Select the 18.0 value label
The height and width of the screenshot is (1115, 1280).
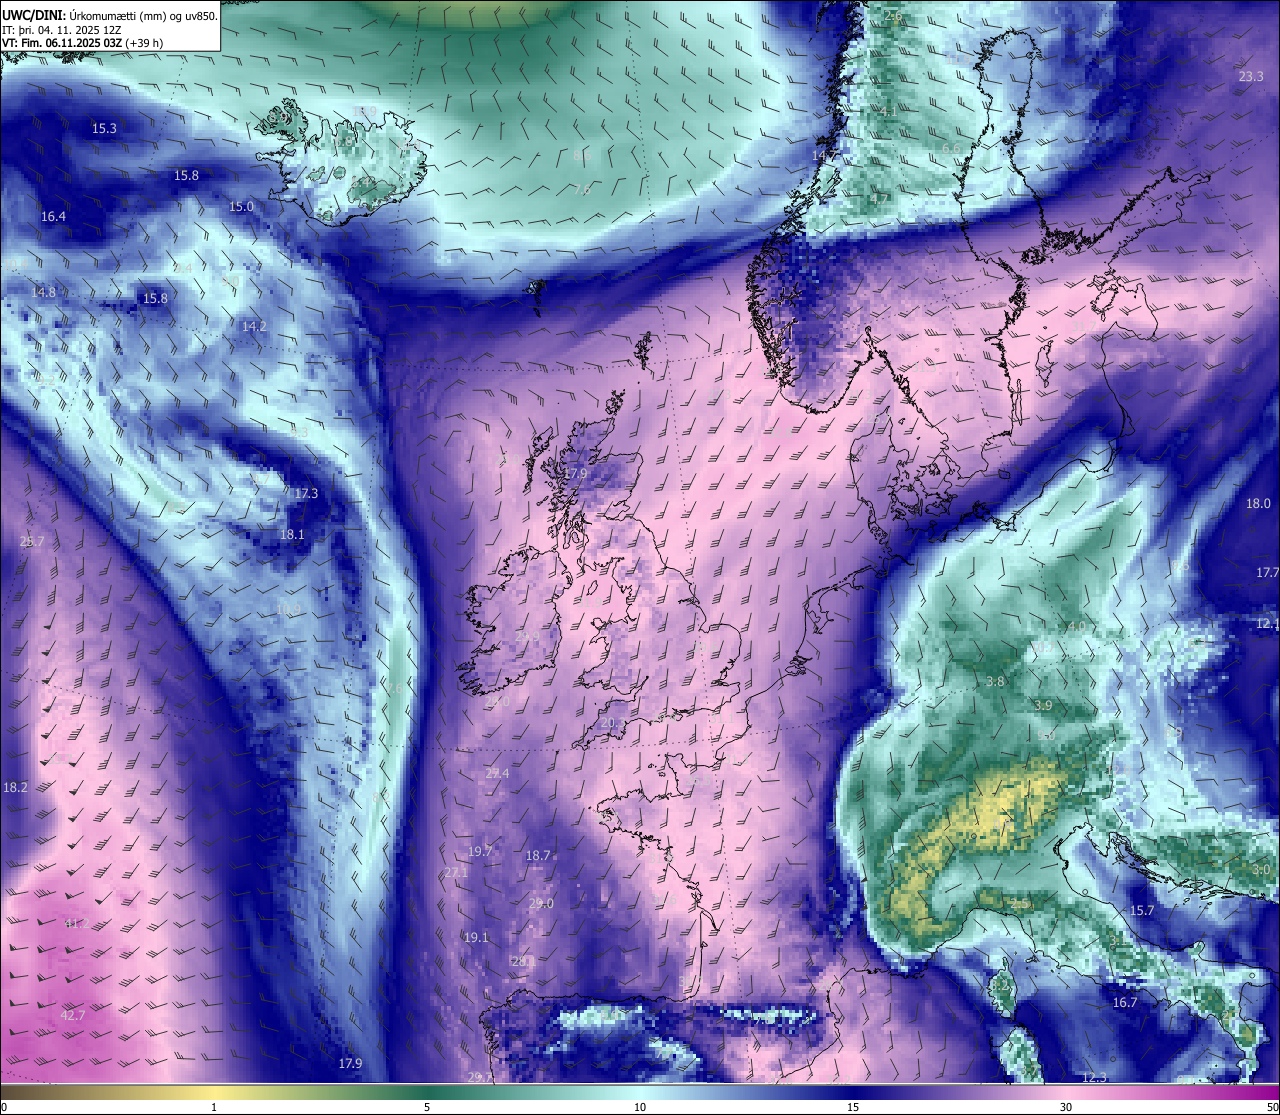[x=1258, y=505]
